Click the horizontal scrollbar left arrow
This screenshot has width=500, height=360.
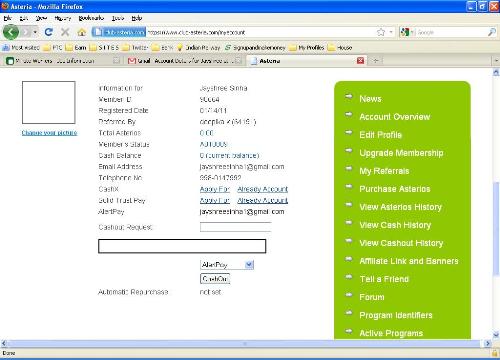(x=4, y=343)
